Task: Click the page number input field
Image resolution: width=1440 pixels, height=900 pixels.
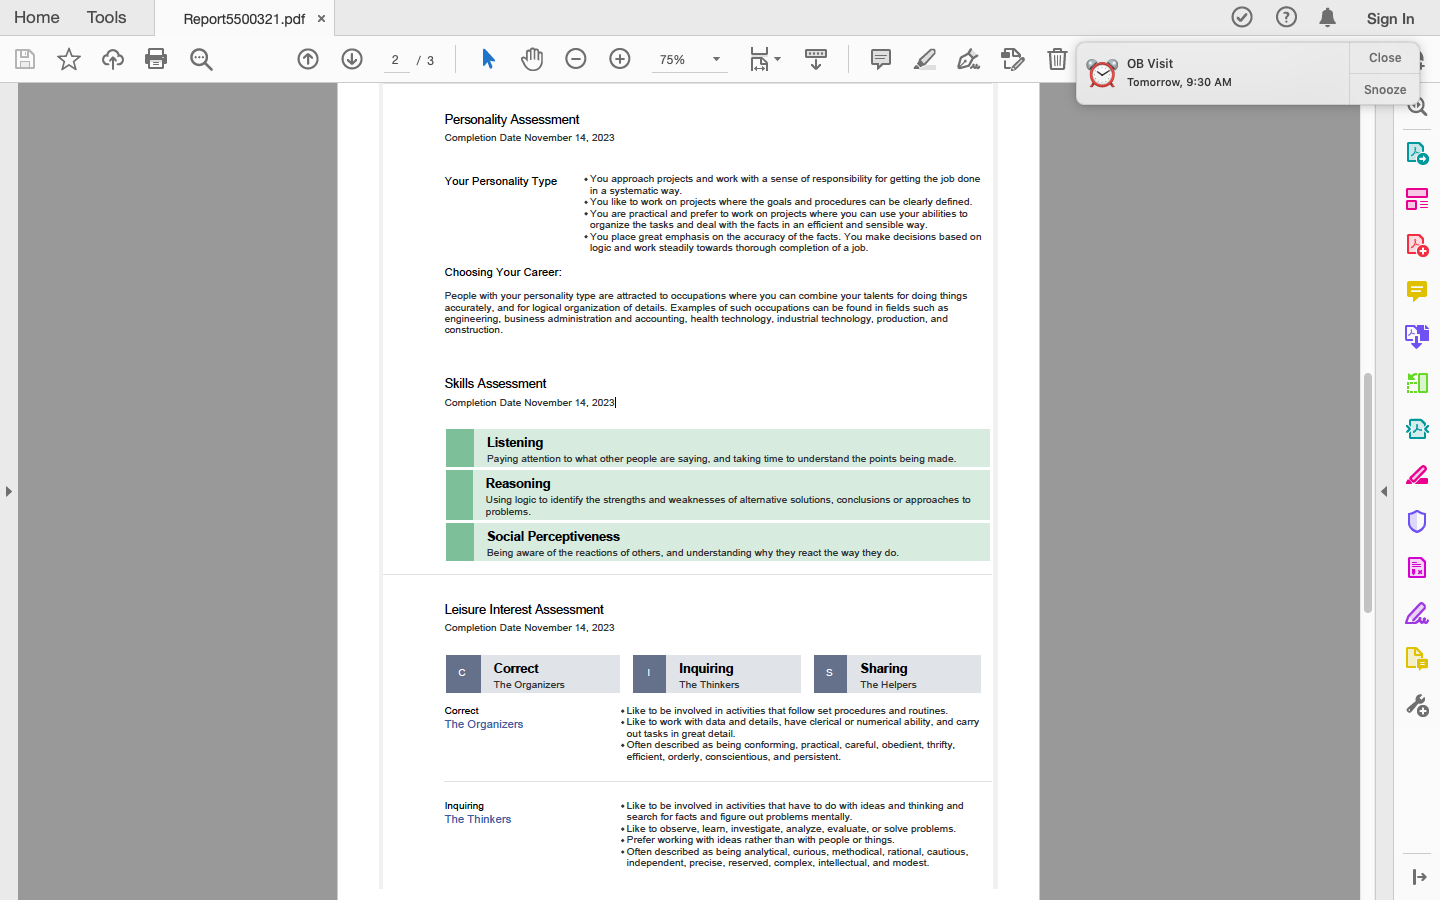Action: tap(395, 59)
